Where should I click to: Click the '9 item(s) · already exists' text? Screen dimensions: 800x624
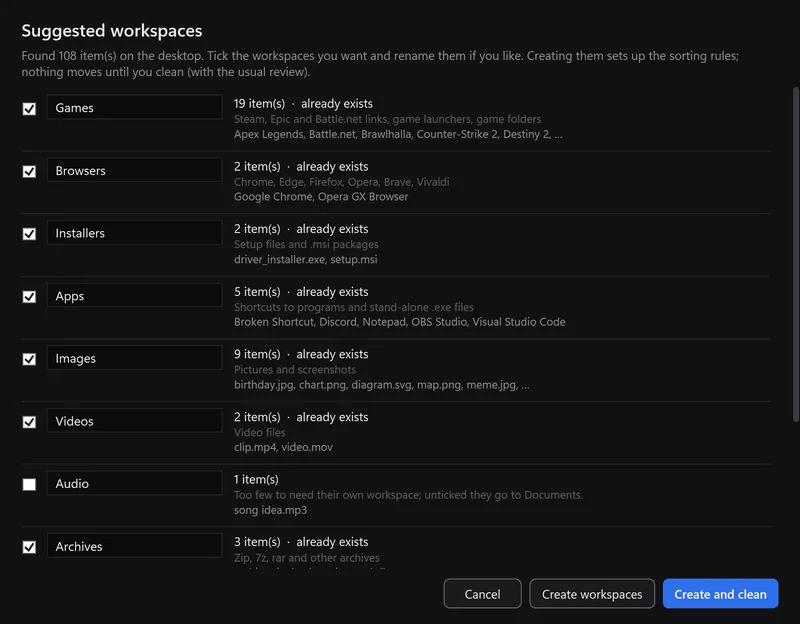point(301,354)
